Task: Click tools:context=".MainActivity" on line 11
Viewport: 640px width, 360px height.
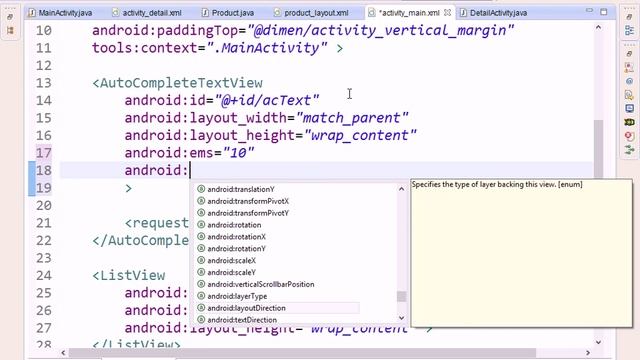Action: [209, 48]
